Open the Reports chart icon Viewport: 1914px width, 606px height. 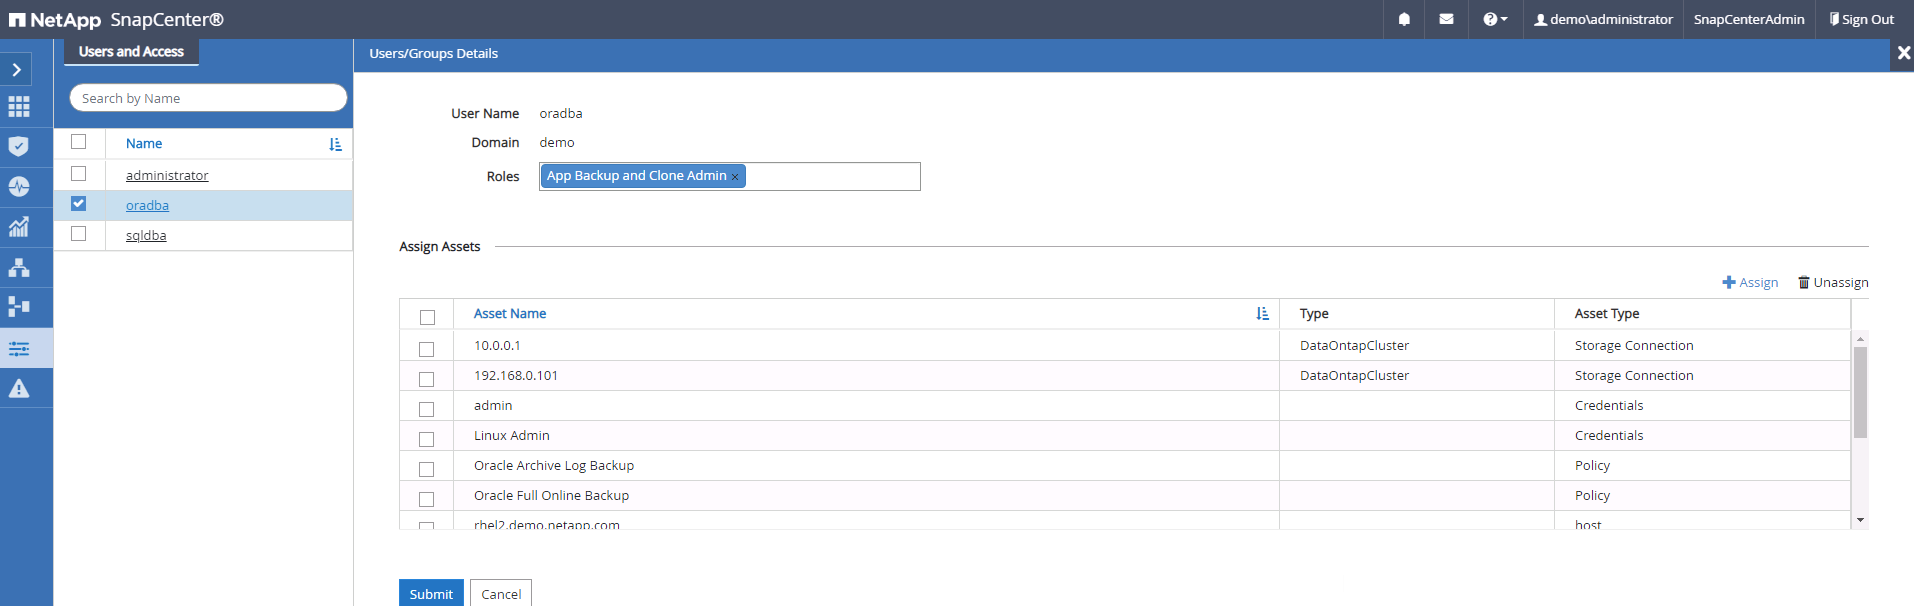click(x=19, y=227)
